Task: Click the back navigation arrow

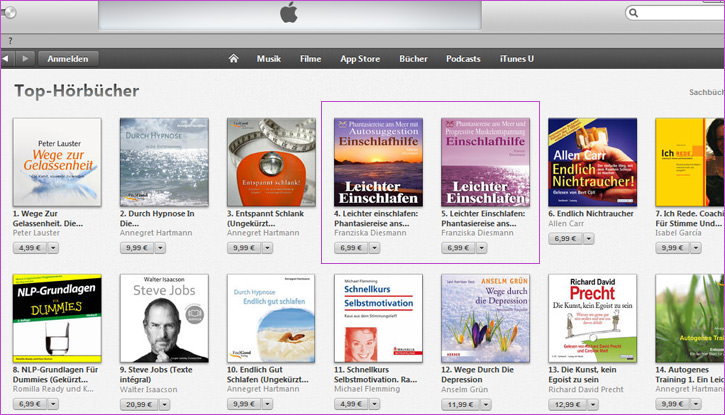Action: (x=7, y=59)
